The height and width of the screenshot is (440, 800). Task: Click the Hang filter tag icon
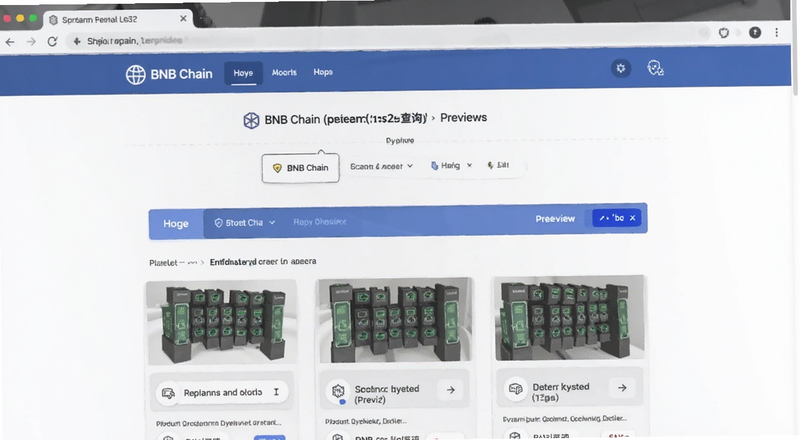(x=434, y=165)
